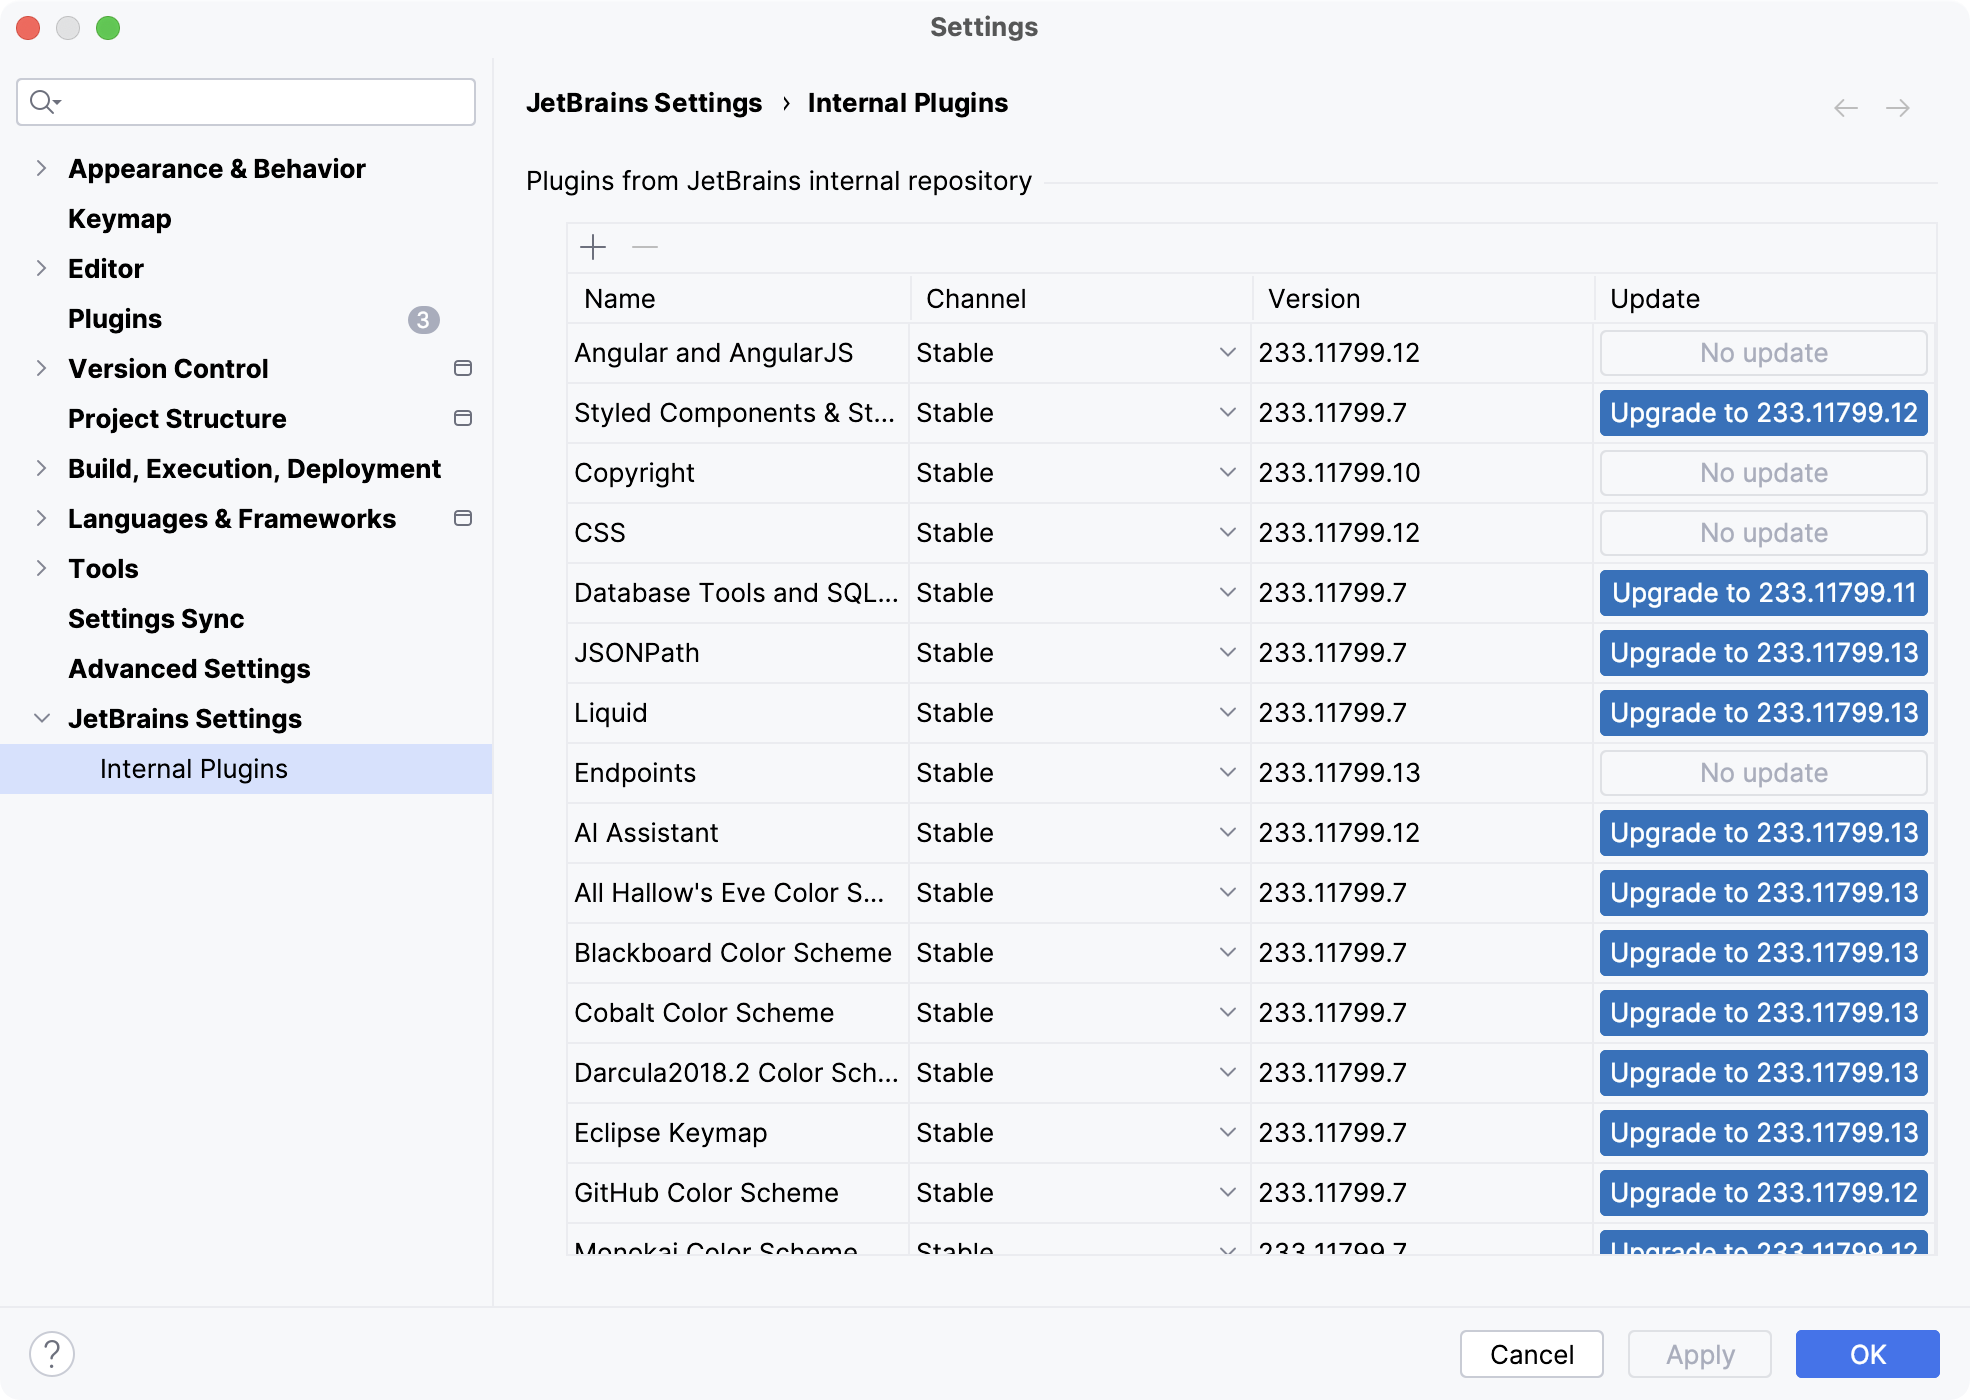Upgrade JSONPath to 233.11799.13

pos(1764,653)
